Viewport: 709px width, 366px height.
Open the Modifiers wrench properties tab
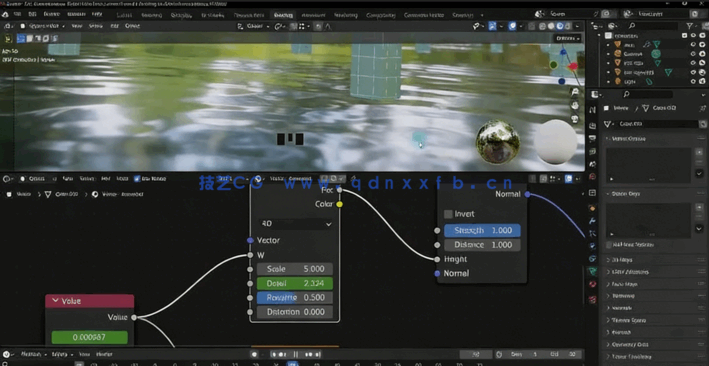(x=593, y=221)
